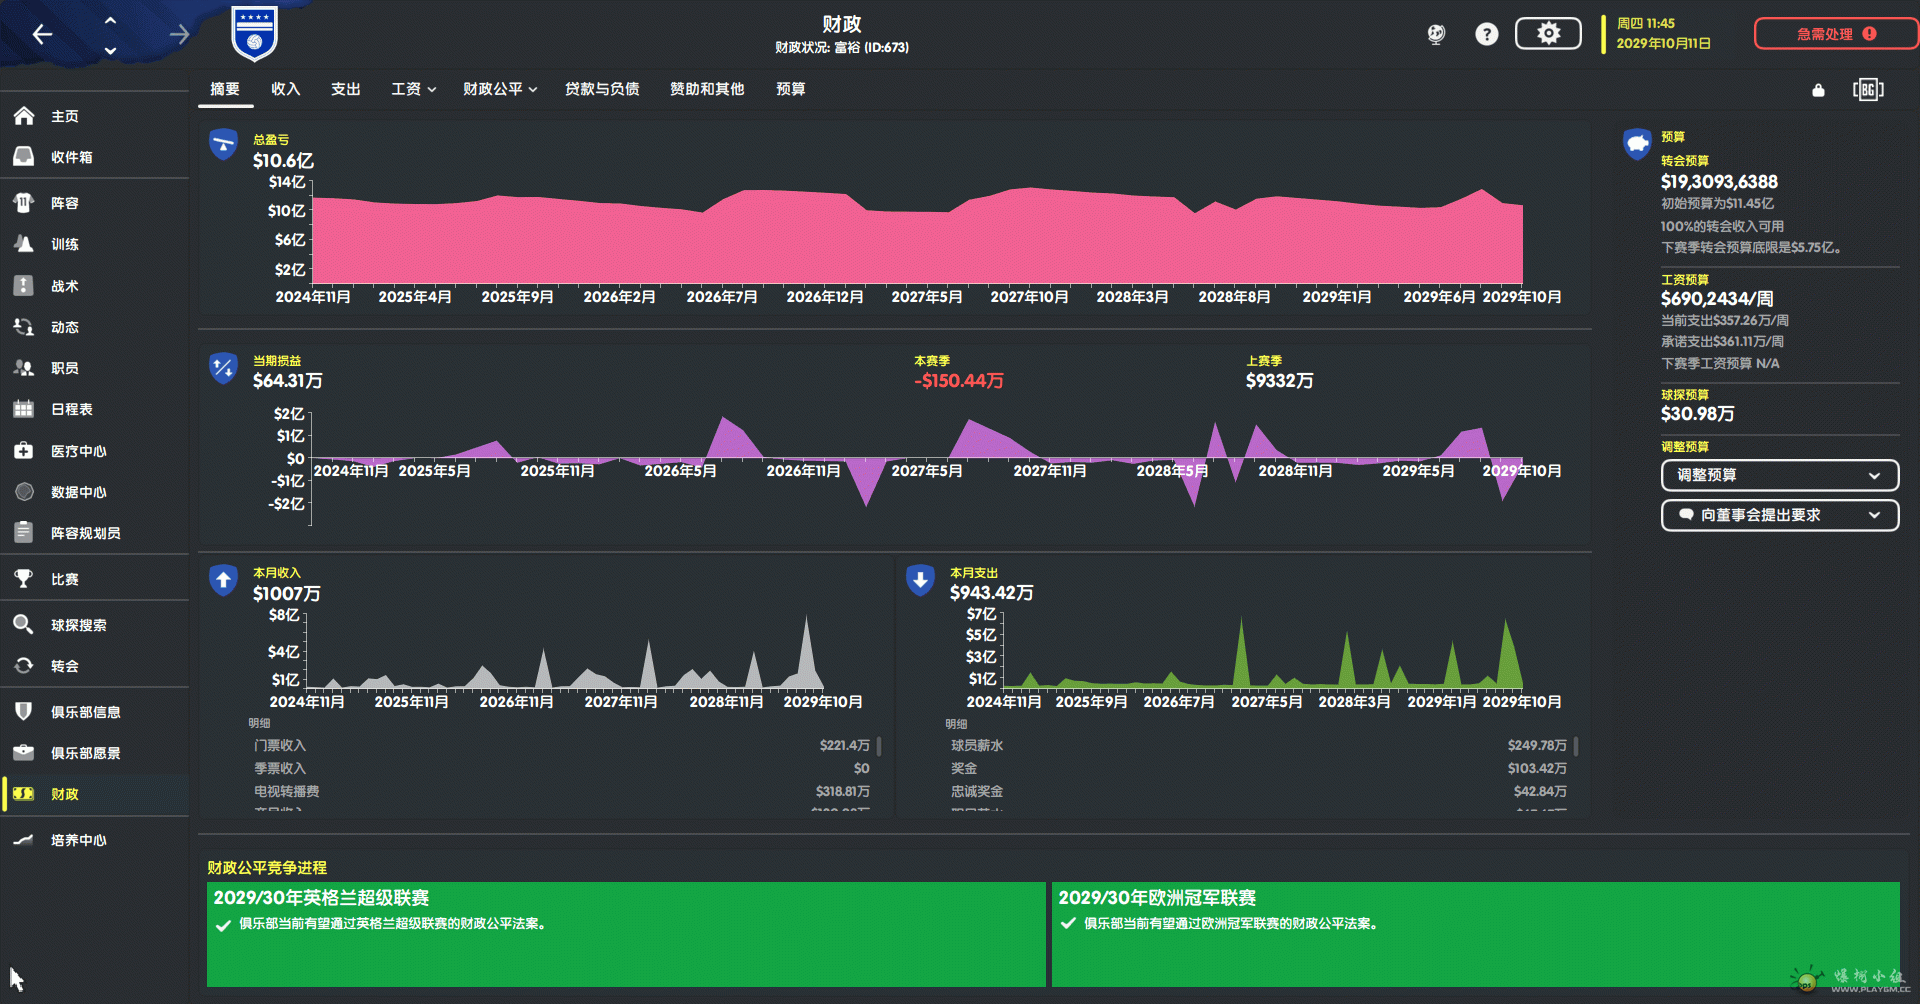Click the lock icon

[x=1818, y=90]
